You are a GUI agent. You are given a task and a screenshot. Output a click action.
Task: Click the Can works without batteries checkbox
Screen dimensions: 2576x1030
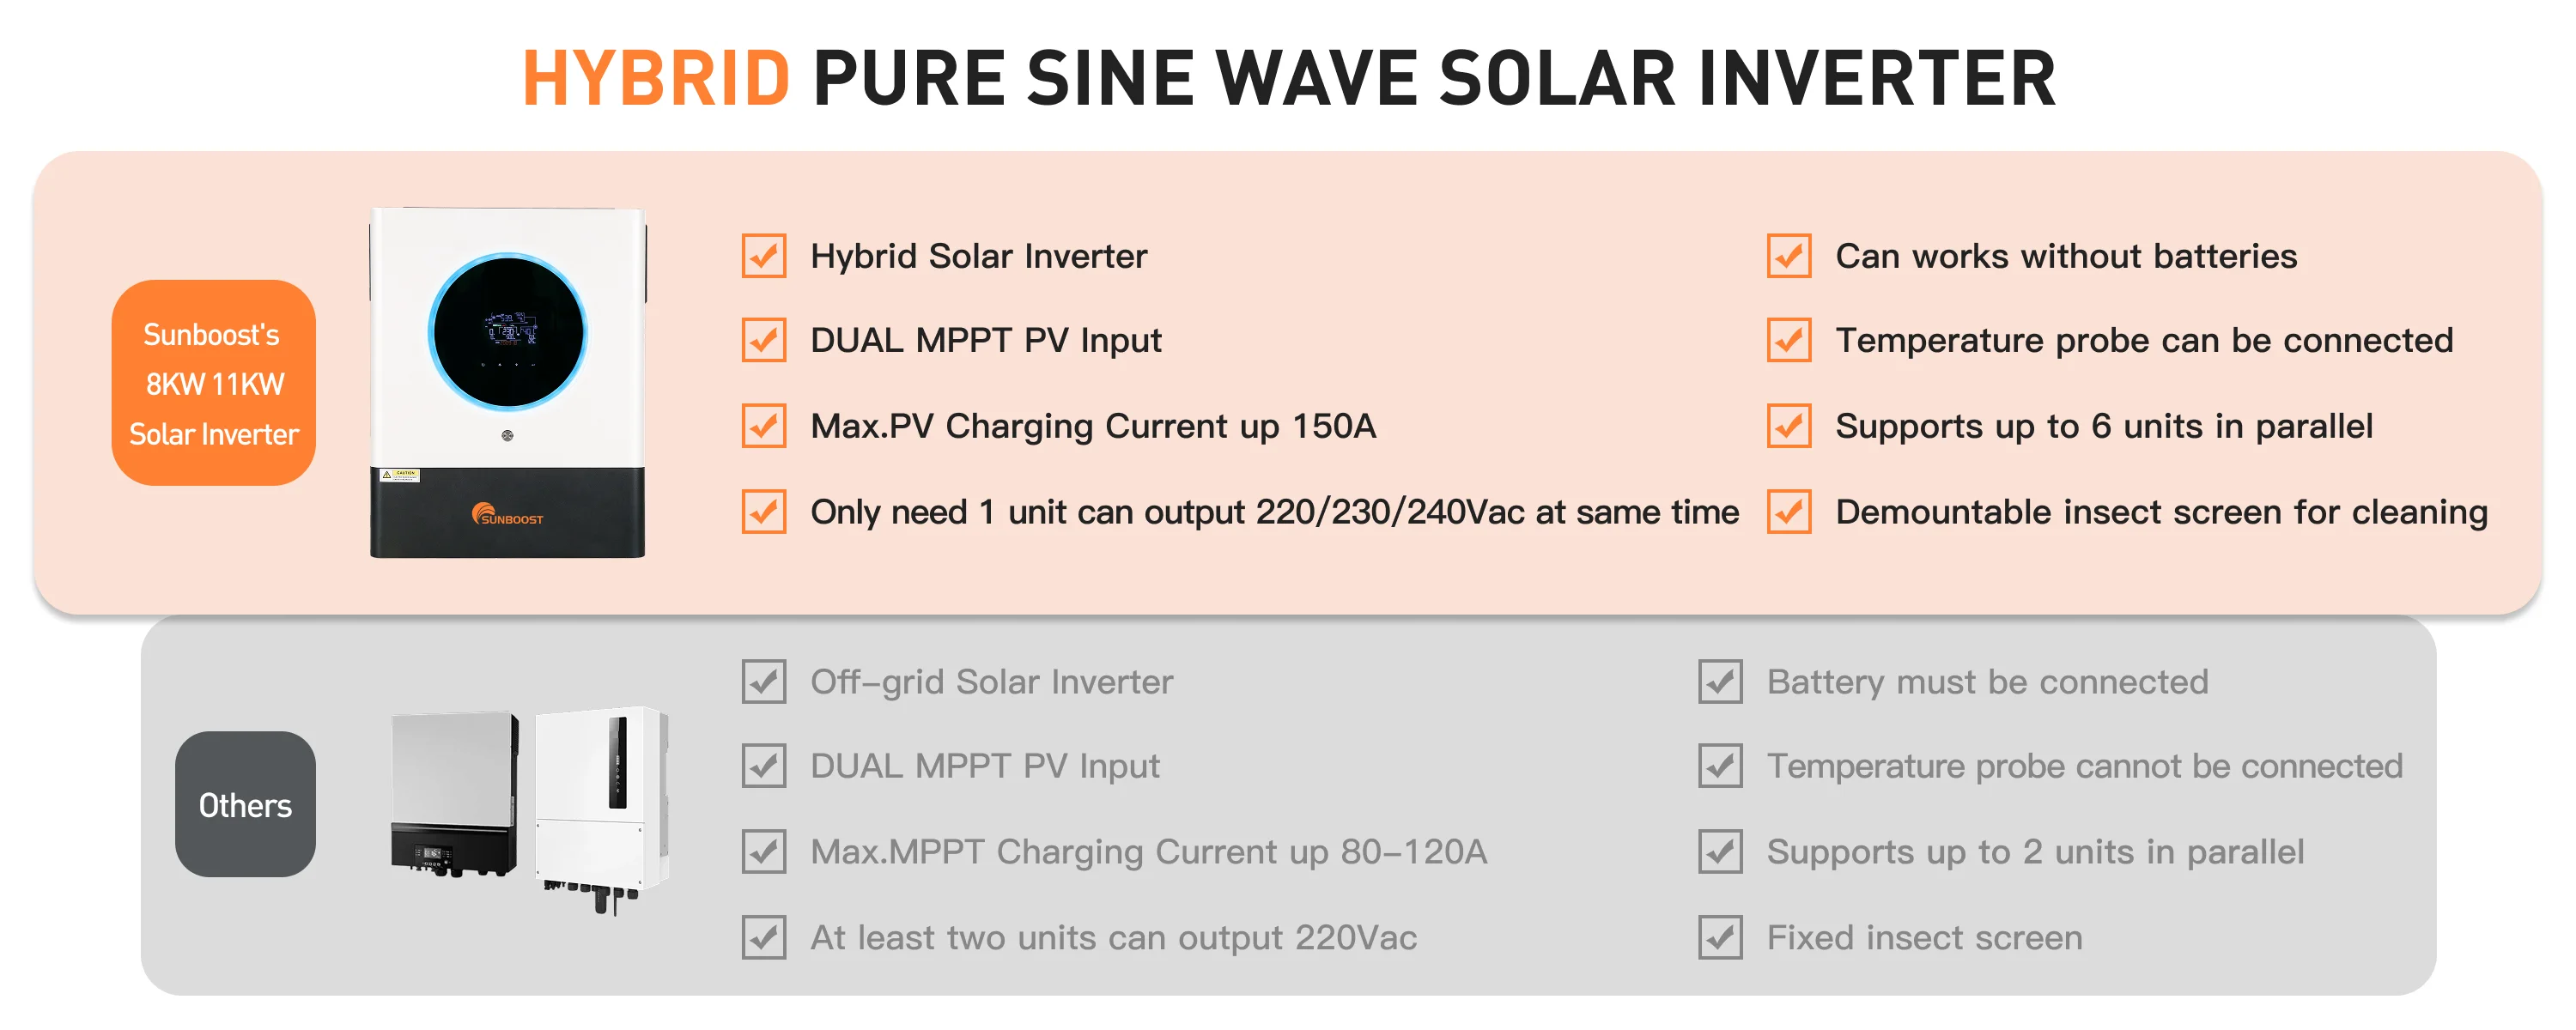tap(1789, 256)
